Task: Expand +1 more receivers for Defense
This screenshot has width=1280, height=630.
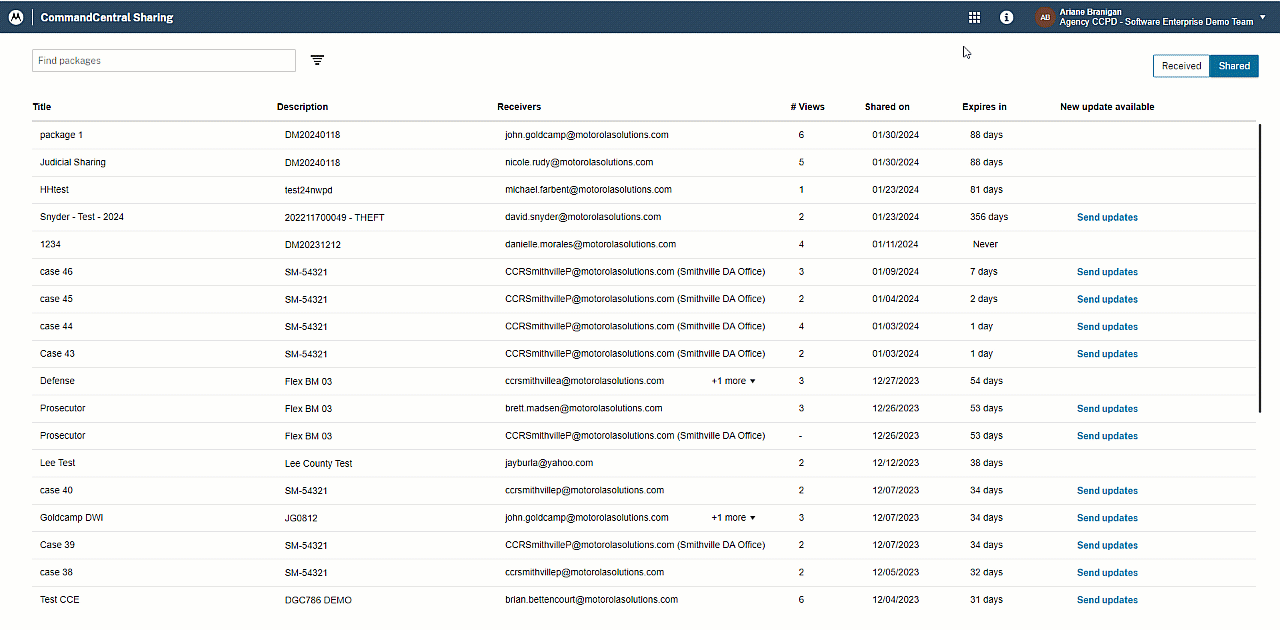Action: pos(733,381)
